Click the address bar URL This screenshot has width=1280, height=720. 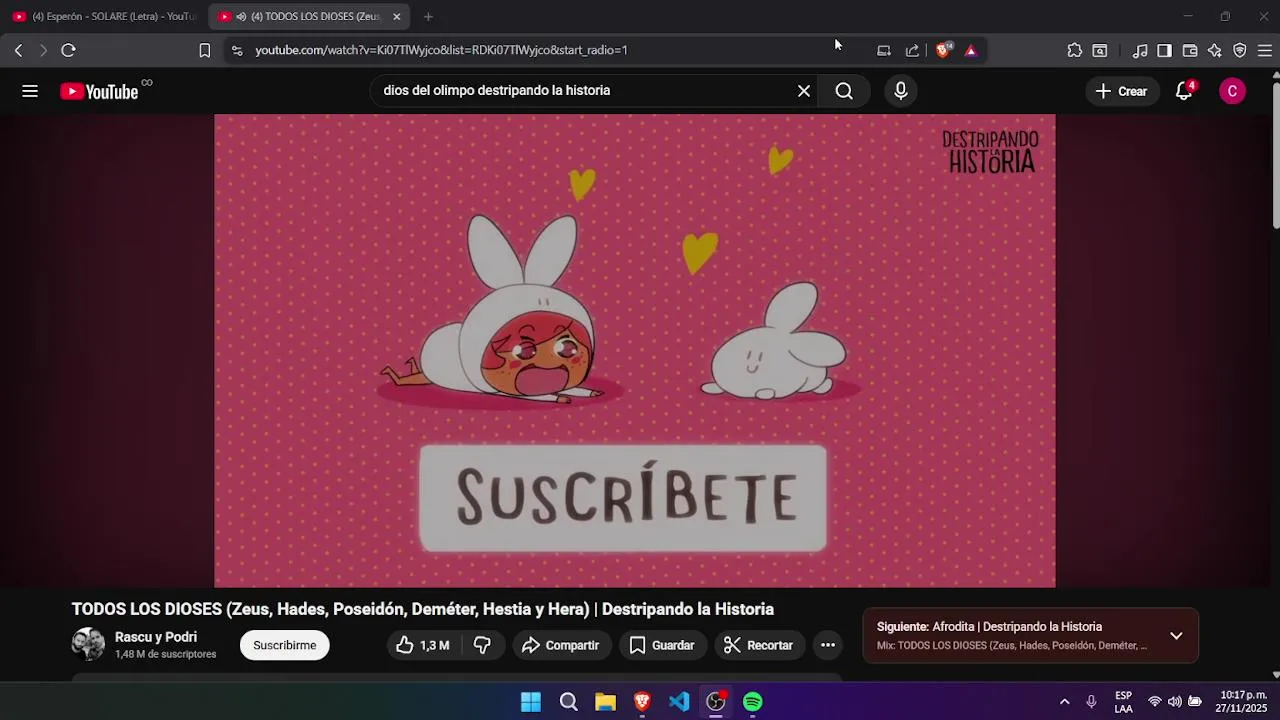[x=441, y=50]
